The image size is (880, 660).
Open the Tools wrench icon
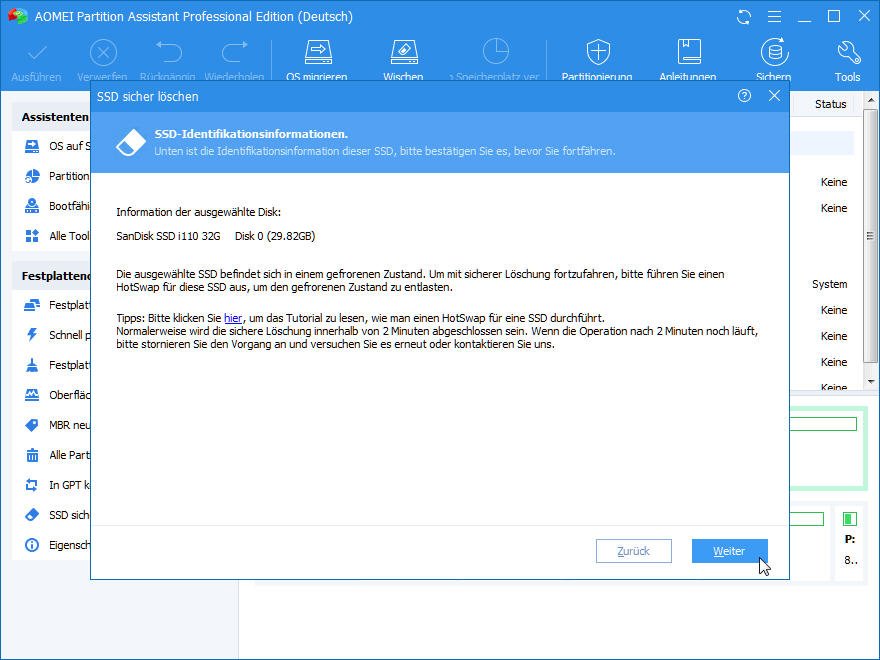[x=847, y=60]
